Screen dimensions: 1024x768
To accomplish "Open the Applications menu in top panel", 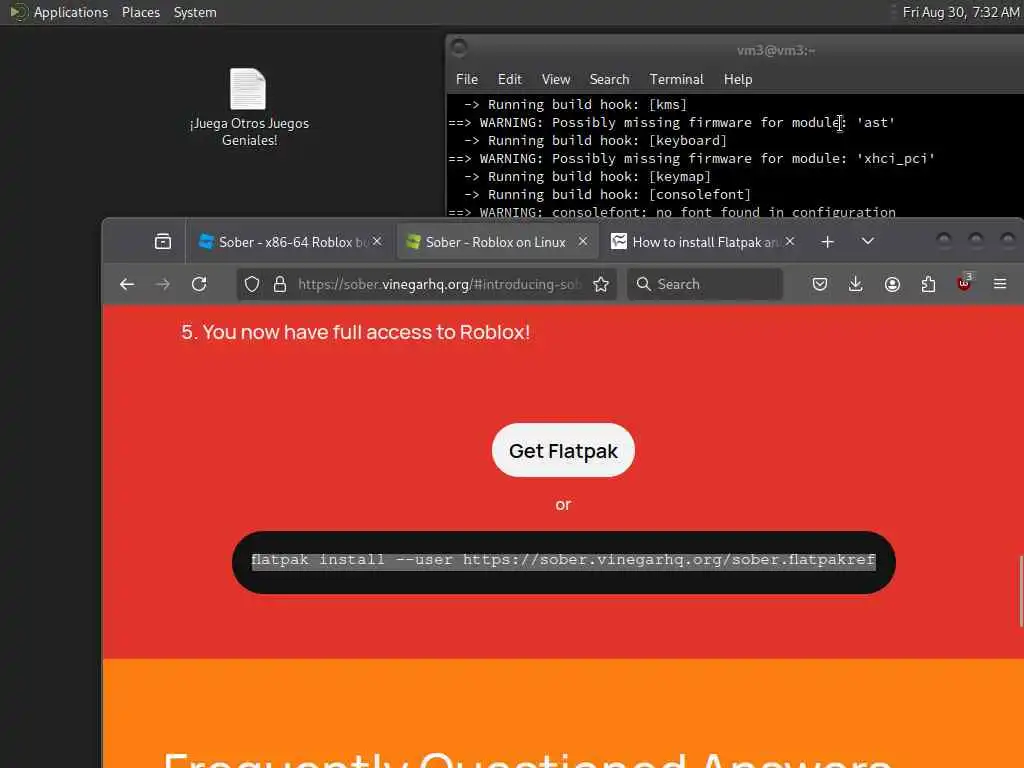I will point(71,12).
